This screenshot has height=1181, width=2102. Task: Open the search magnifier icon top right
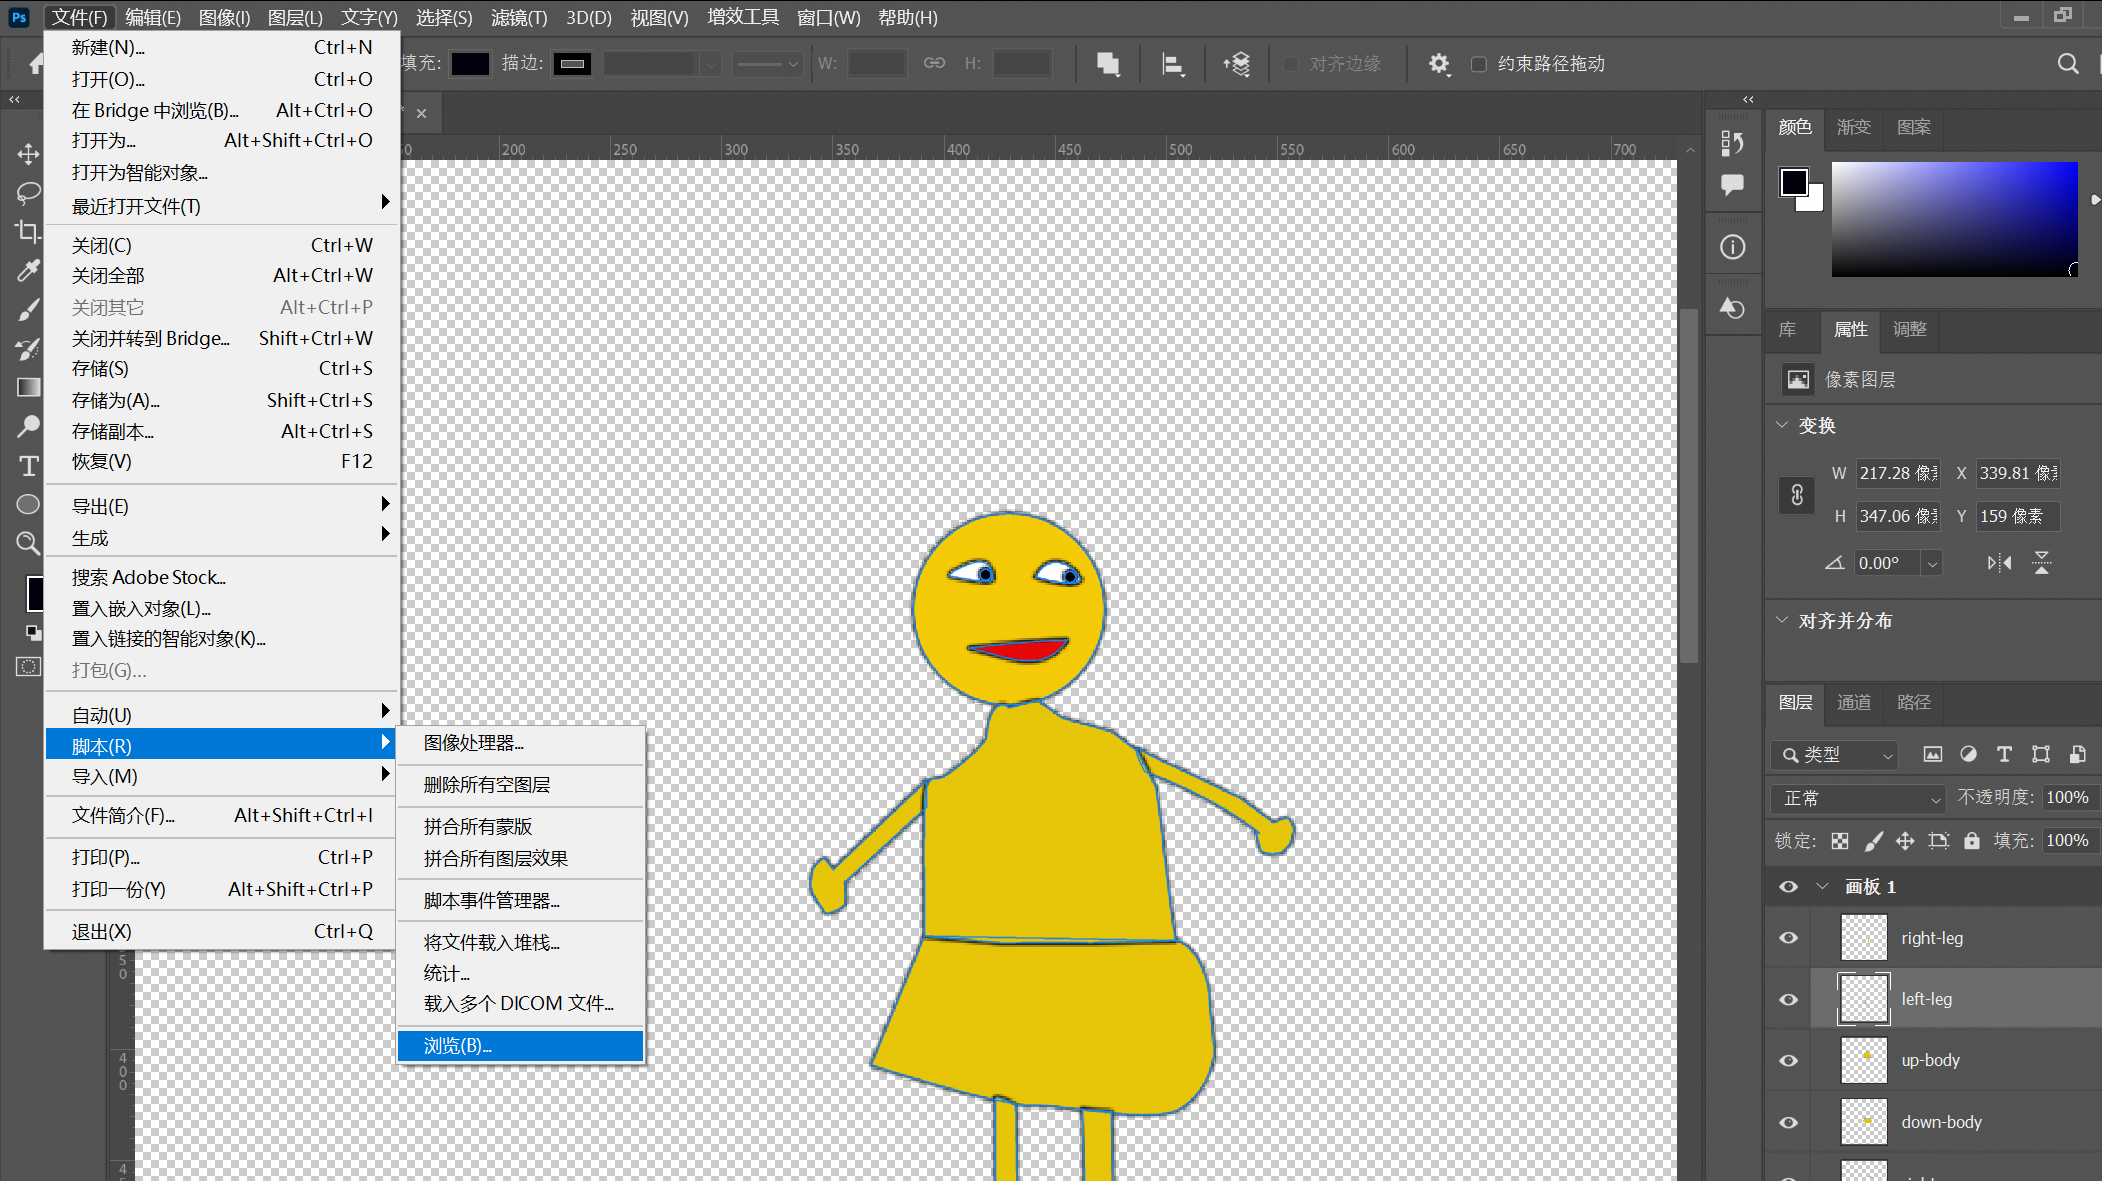(x=2068, y=64)
